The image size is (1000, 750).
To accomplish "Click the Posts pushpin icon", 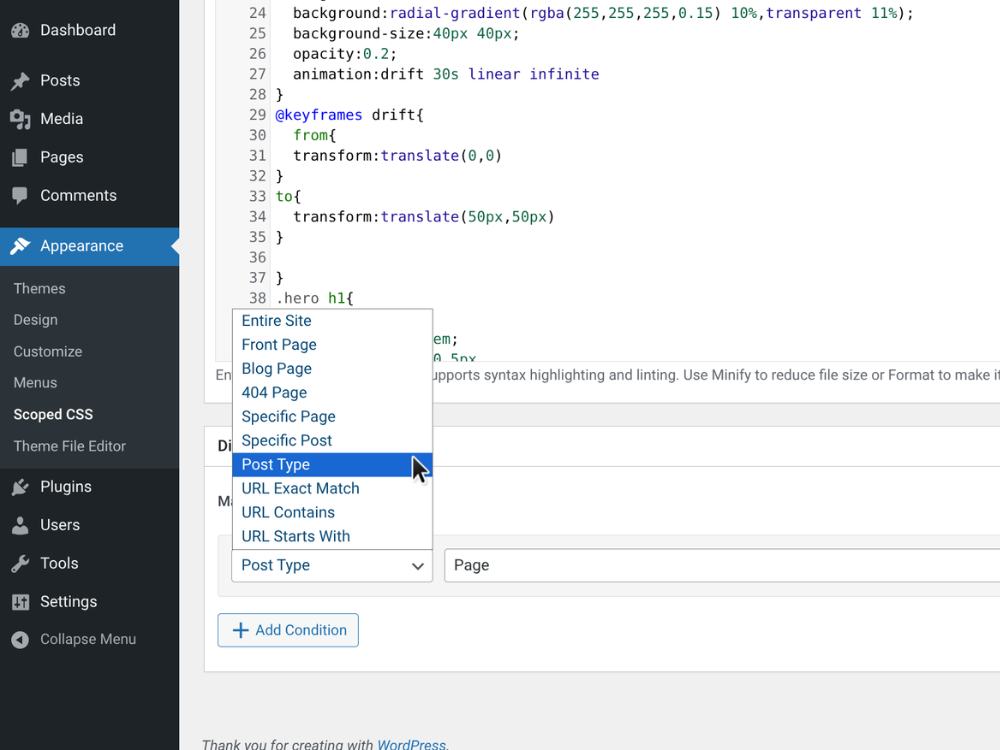I will [x=20, y=81].
